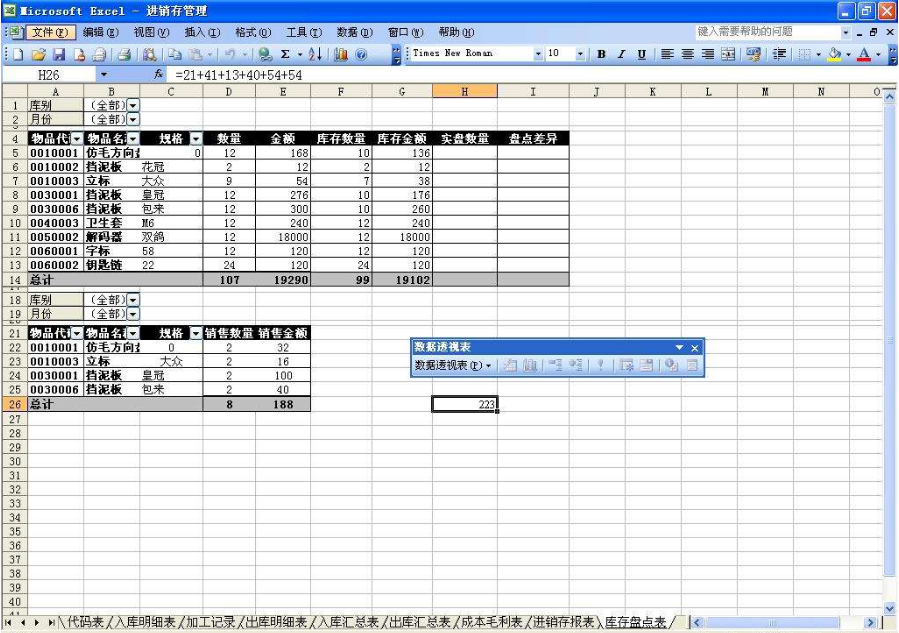Select row 14 header
This screenshot has width=899, height=633.
click(15, 280)
